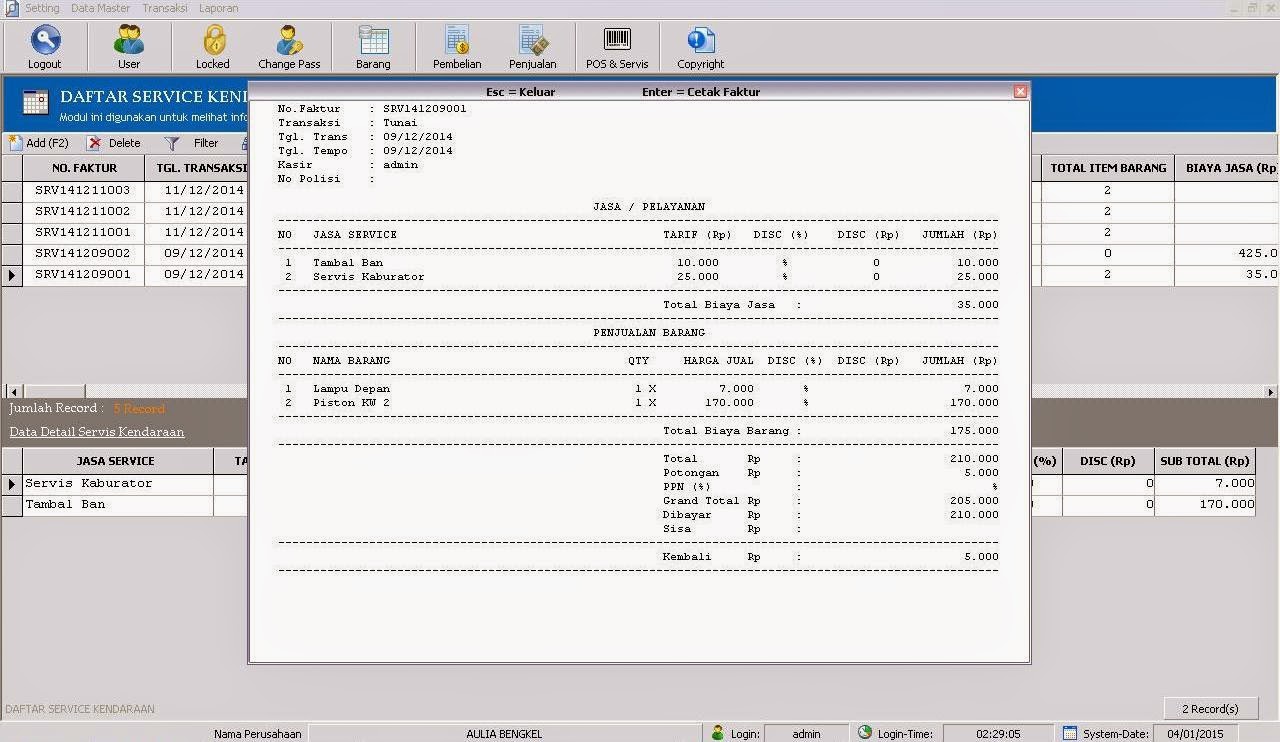Click the calendar icon beside DAFTAR SERVICE title
1280x742 pixels.
pyautogui.click(x=35, y=103)
